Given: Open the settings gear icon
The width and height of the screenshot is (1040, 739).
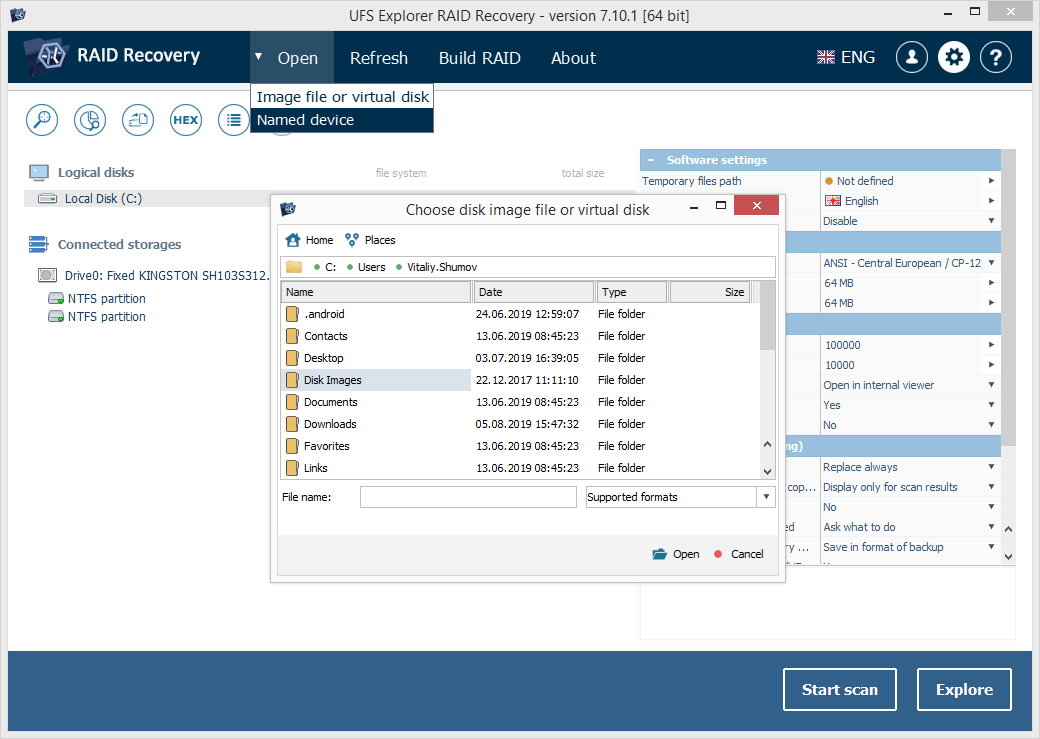Looking at the screenshot, I should pos(954,58).
